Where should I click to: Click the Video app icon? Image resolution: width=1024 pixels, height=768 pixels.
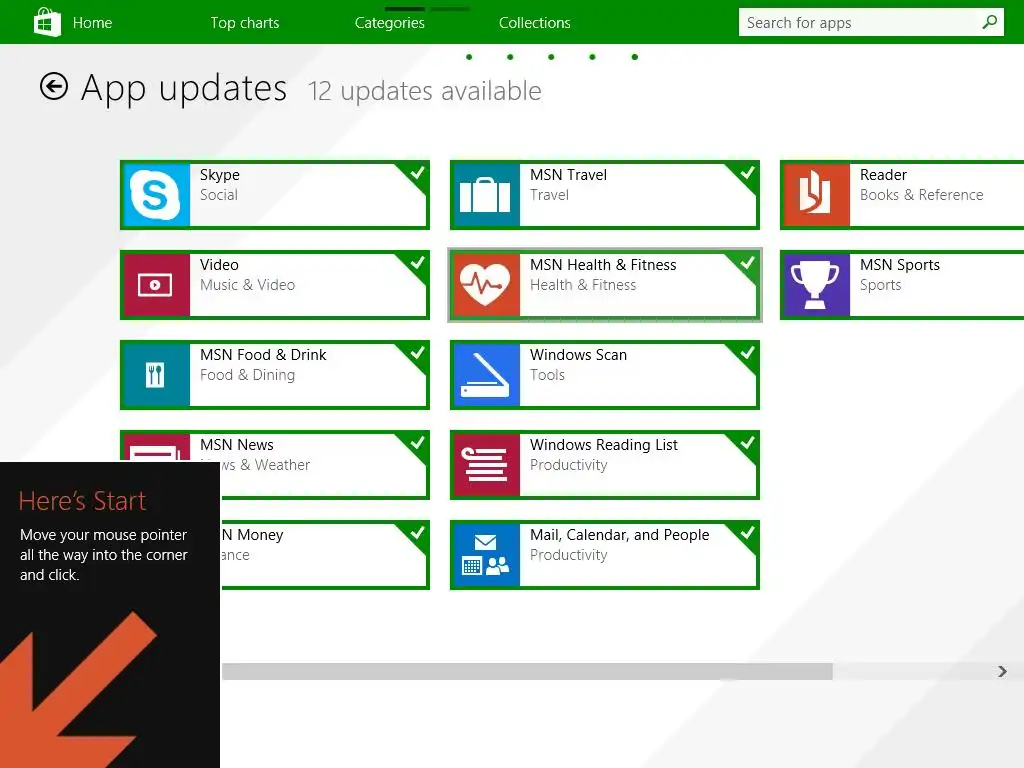click(x=155, y=285)
